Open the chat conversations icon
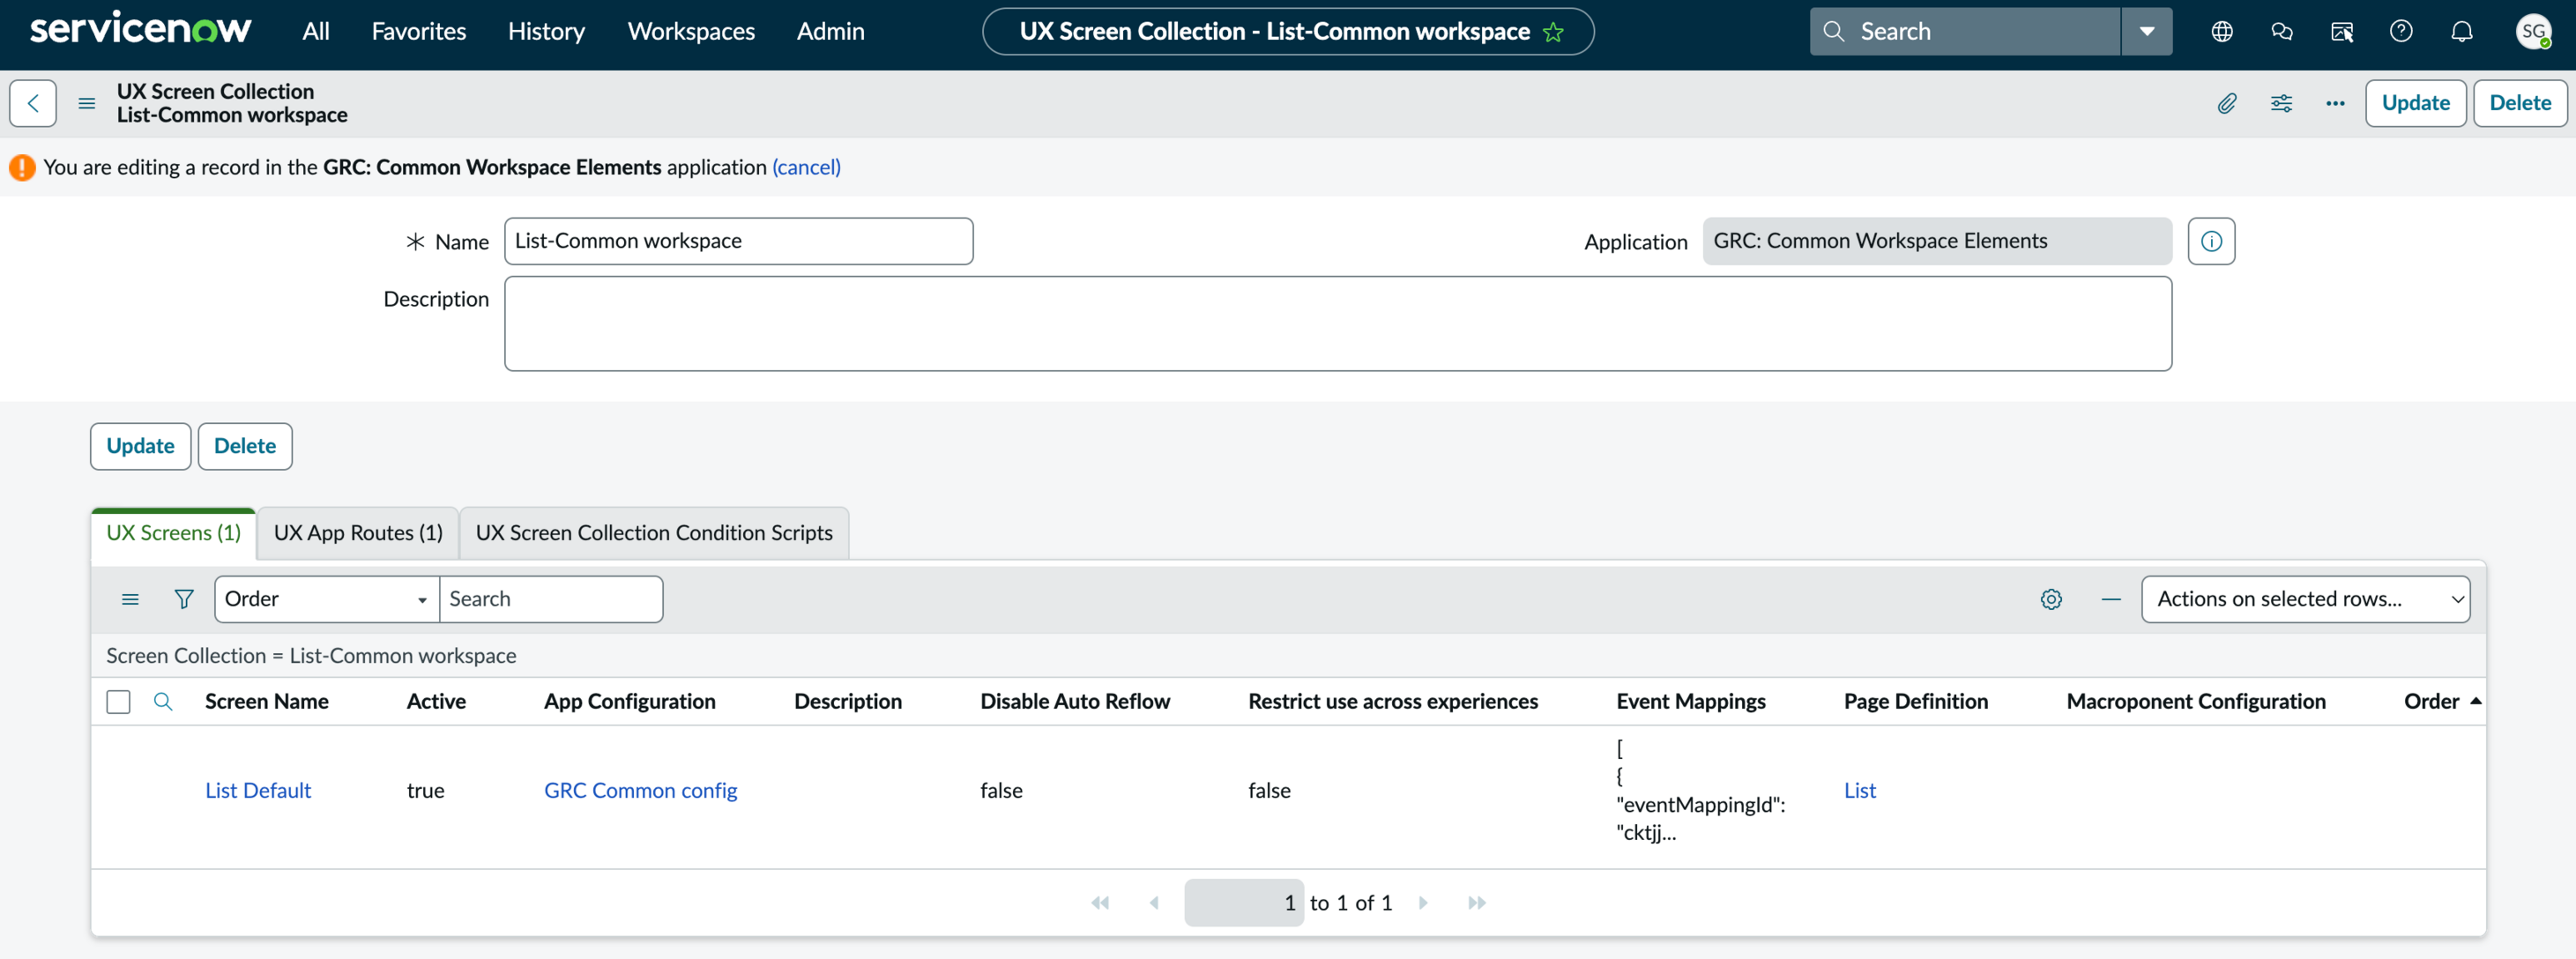The height and width of the screenshot is (959, 2576). [2282, 31]
